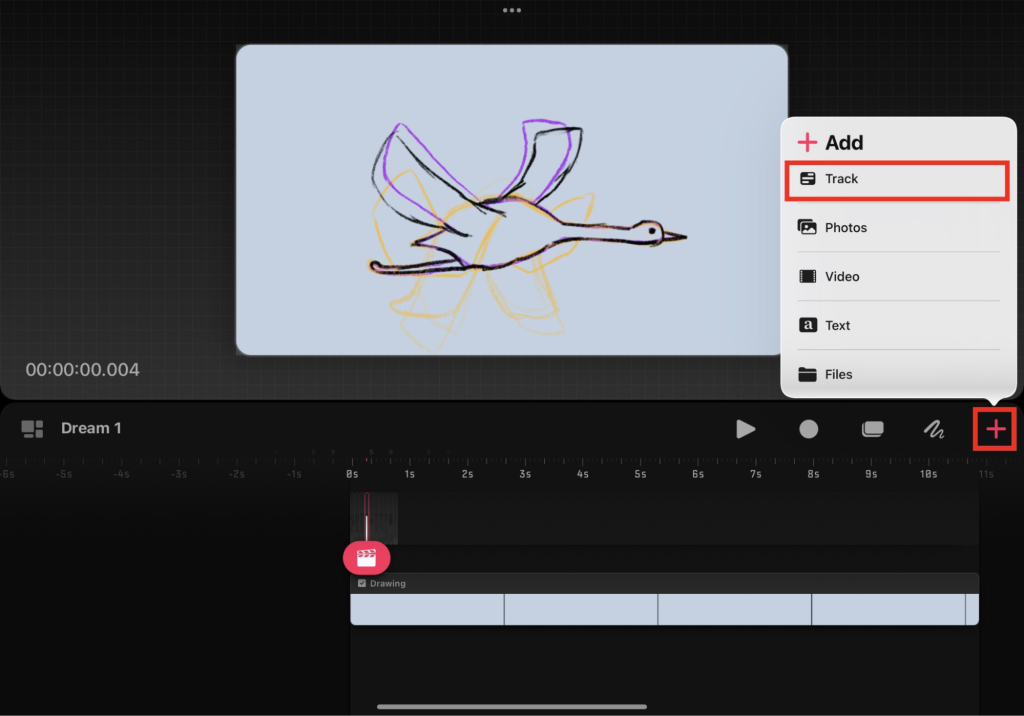Image resolution: width=1024 pixels, height=716 pixels.
Task: Open the gallery icon beside Dream 1
Action: [33, 429]
